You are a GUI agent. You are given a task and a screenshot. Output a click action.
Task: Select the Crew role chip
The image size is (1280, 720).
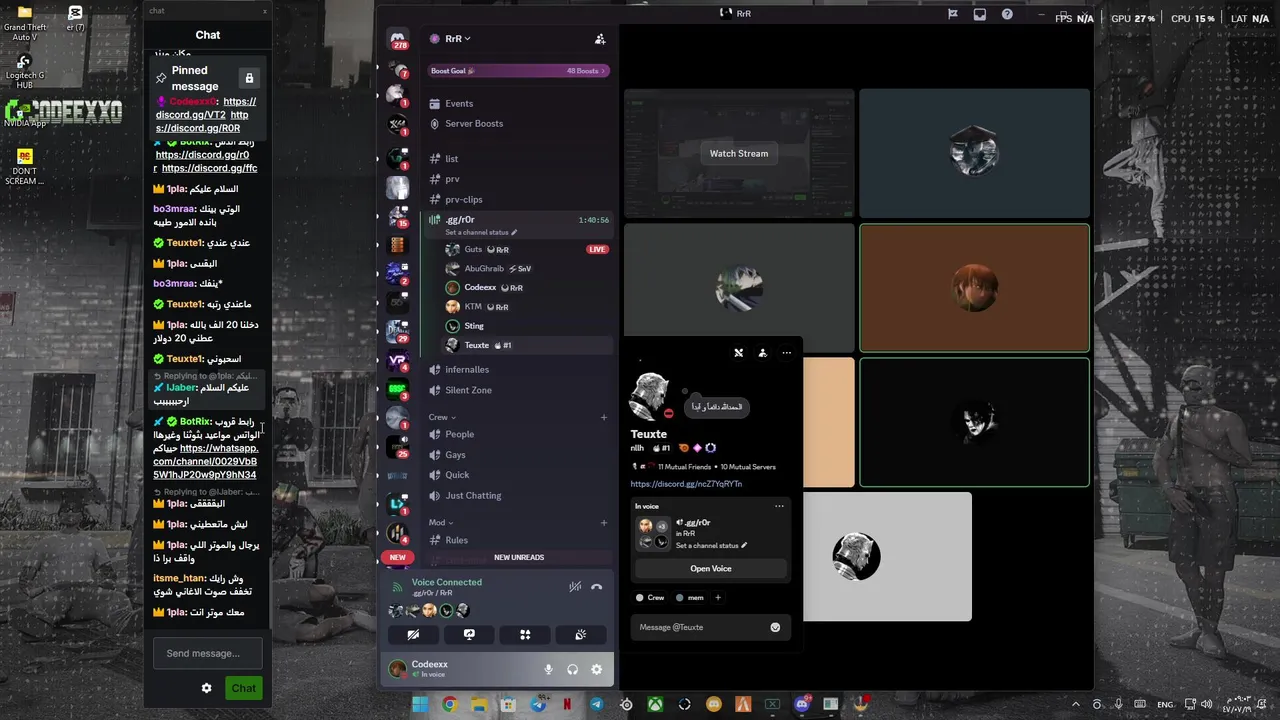[x=650, y=598]
